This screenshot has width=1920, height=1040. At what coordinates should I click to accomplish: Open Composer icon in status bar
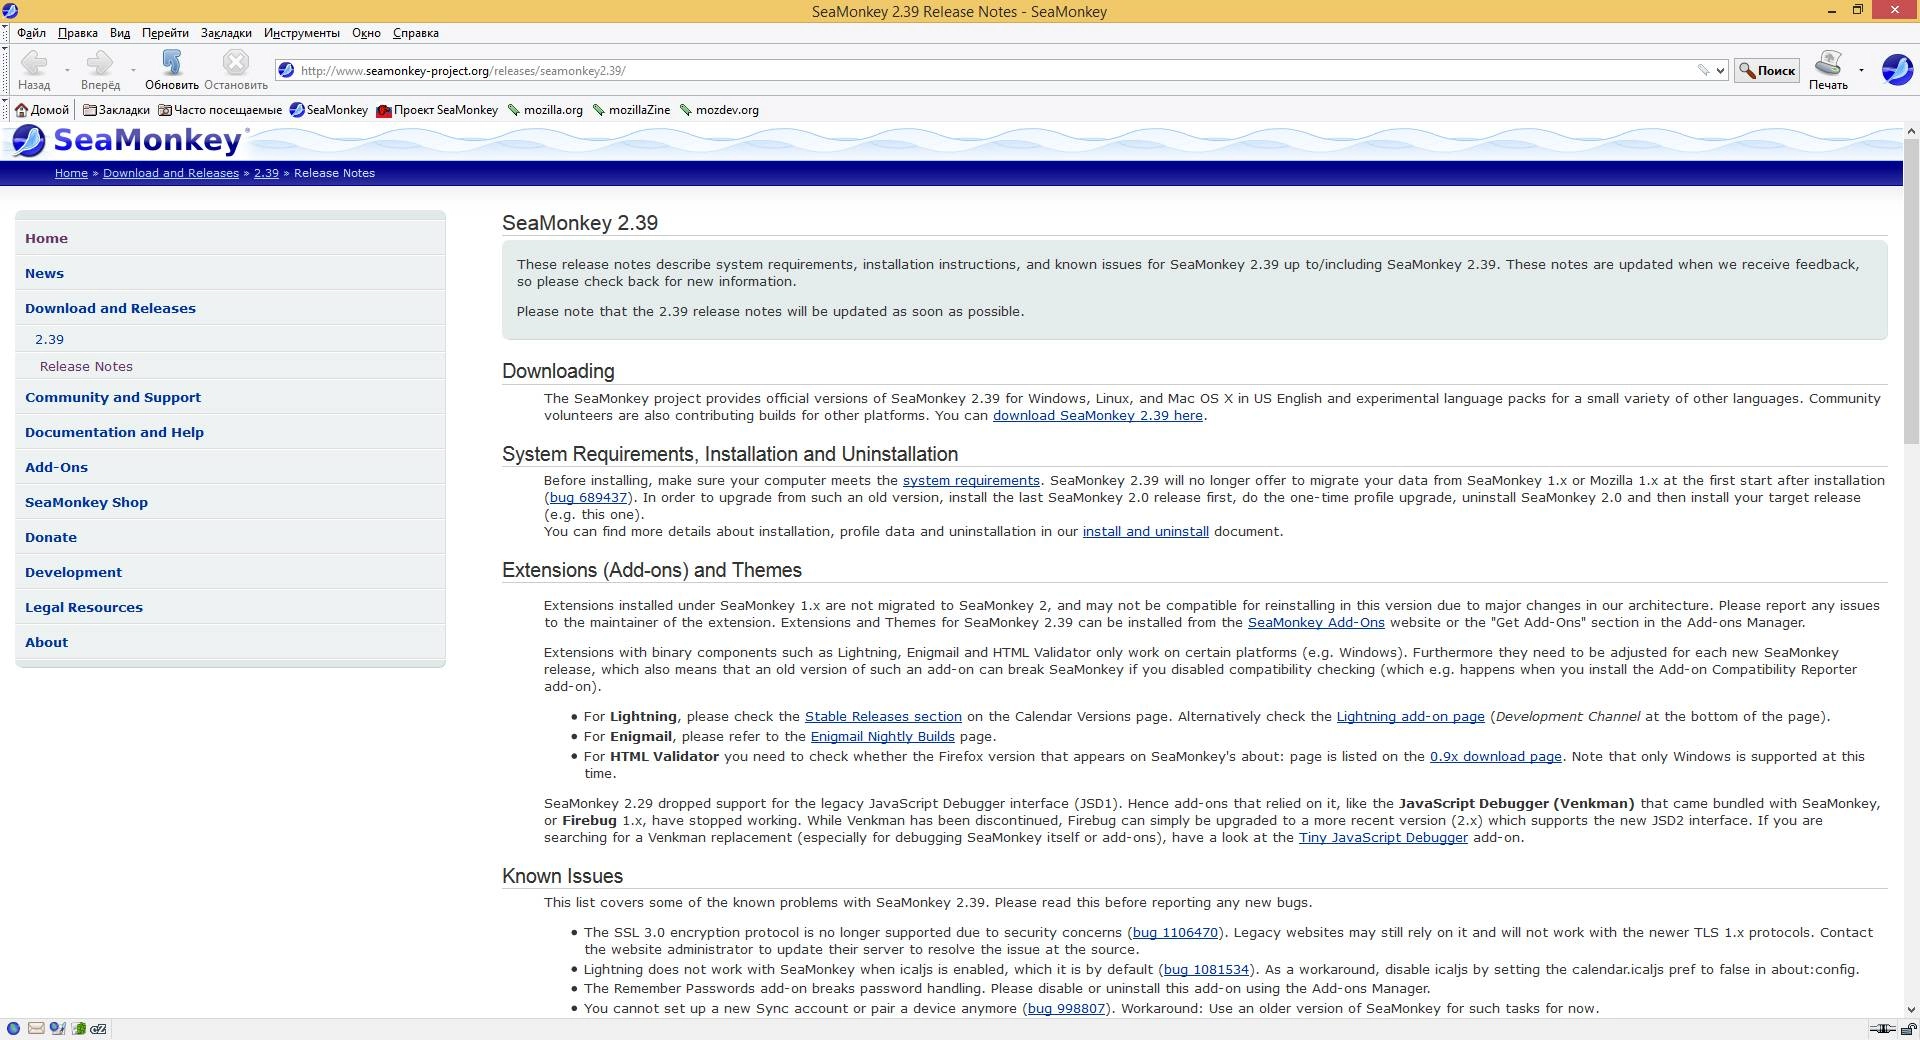(57, 1028)
